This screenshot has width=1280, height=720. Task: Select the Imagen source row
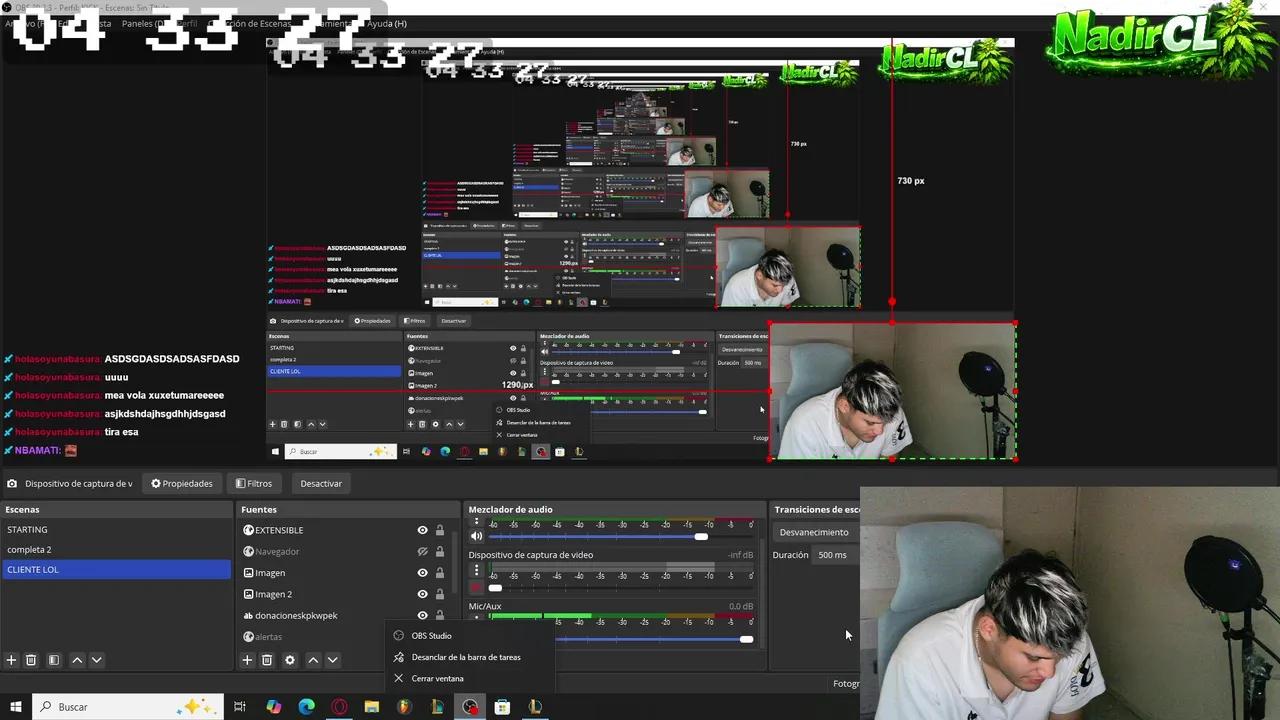[344, 573]
